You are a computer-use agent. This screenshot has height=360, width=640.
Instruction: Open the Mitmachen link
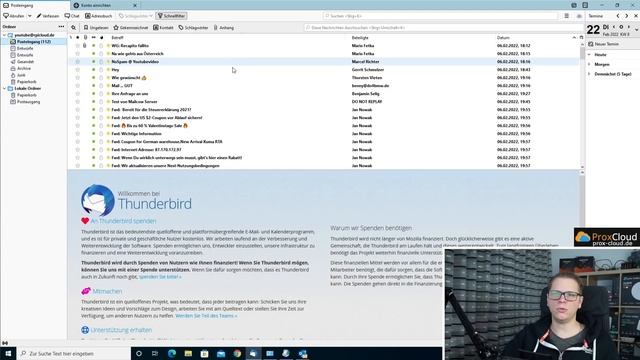[x=107, y=291]
